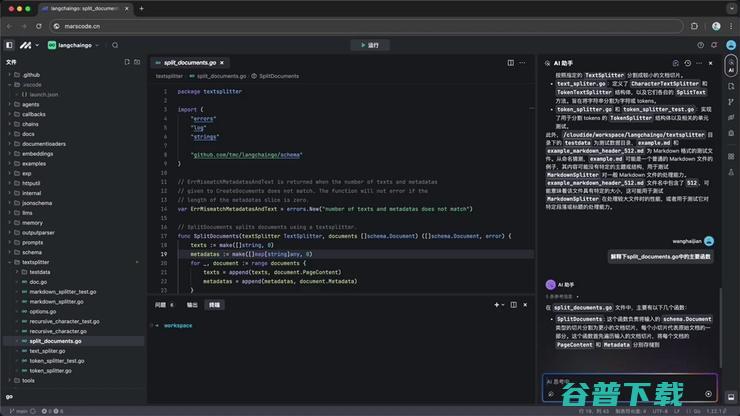Screen dimensions: 740x416
Task: Open the github.com/tmc/langchaingo/schema import link
Action: (246, 155)
